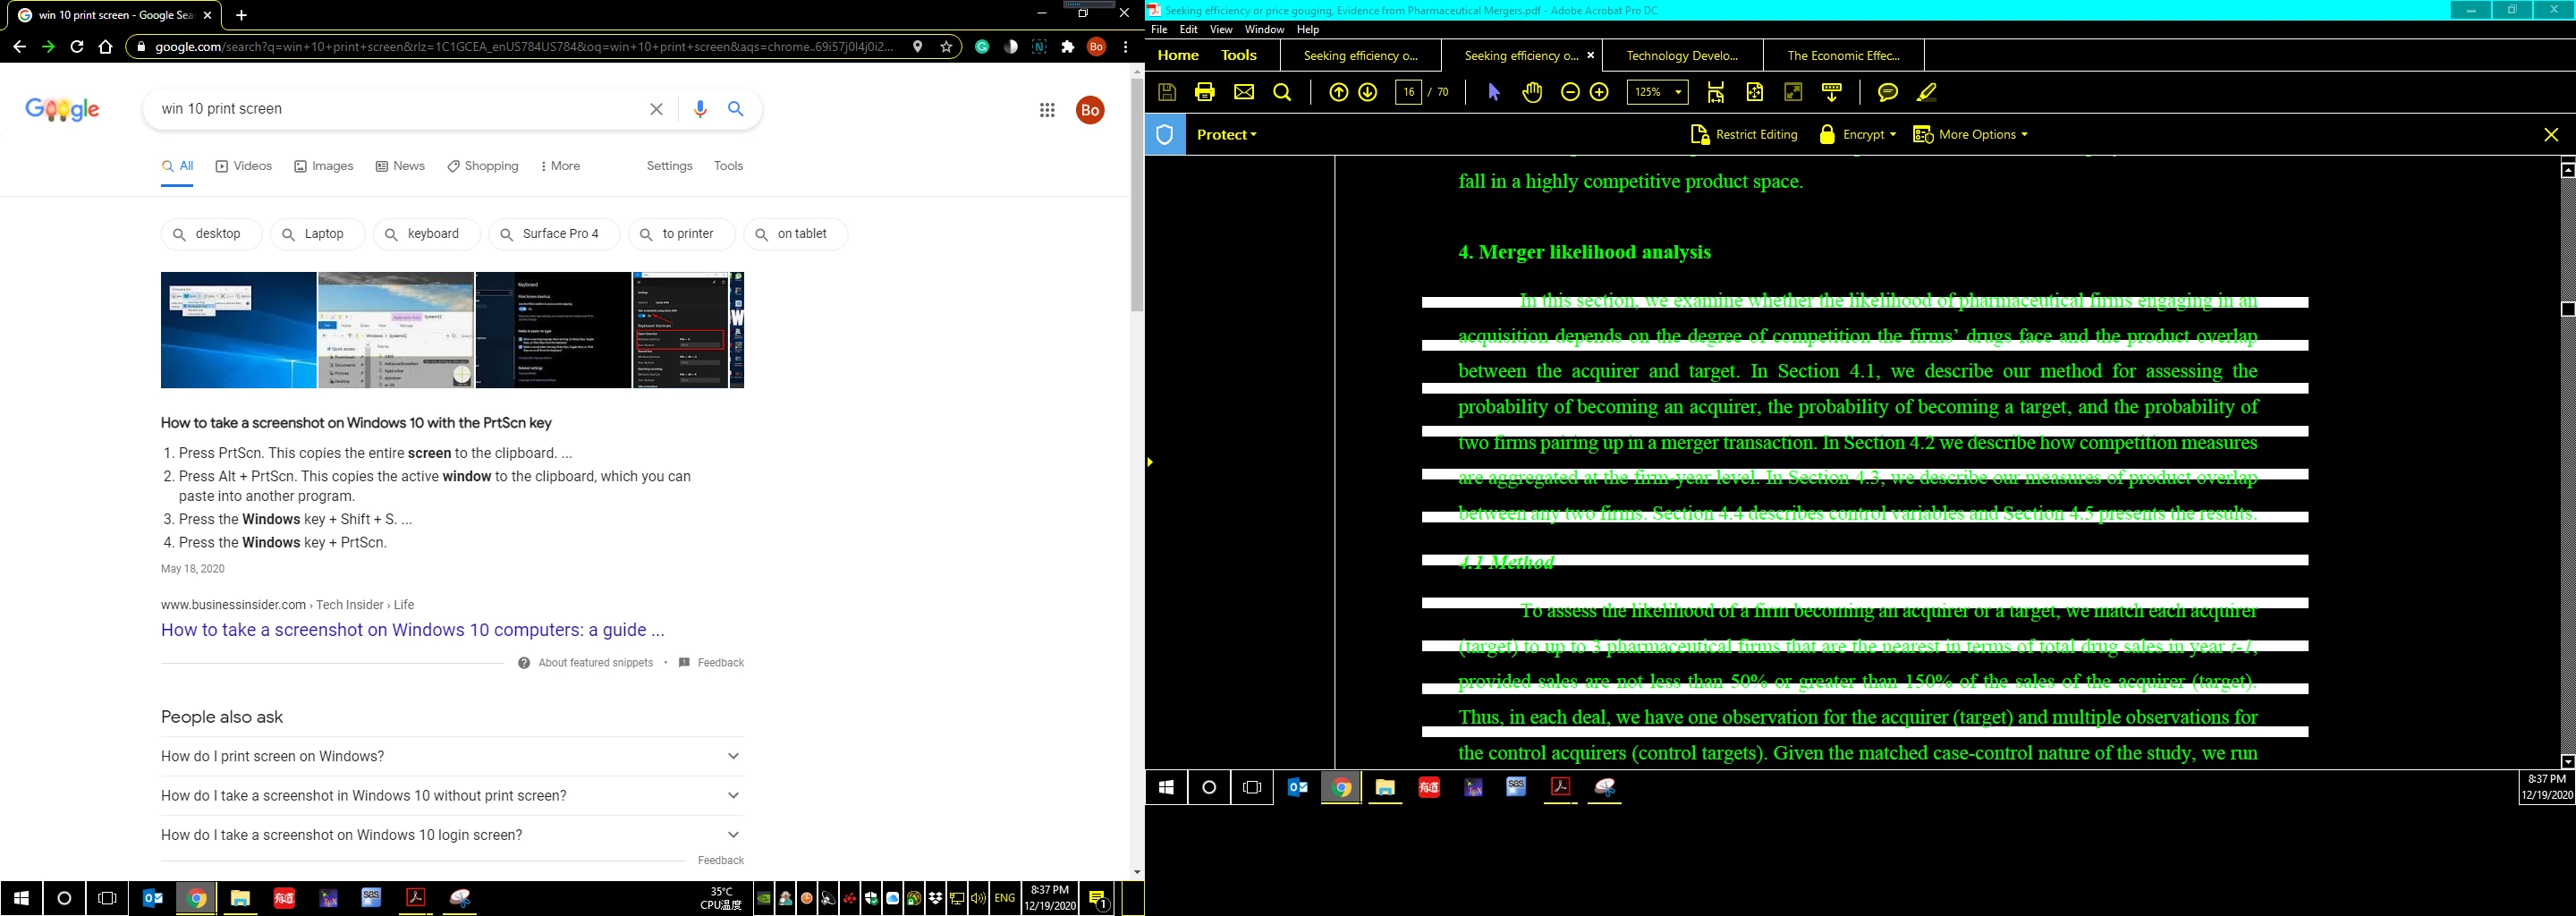Expand 'screenshot in Windows 10 without print screen?'
2576x916 pixels.
click(x=452, y=795)
